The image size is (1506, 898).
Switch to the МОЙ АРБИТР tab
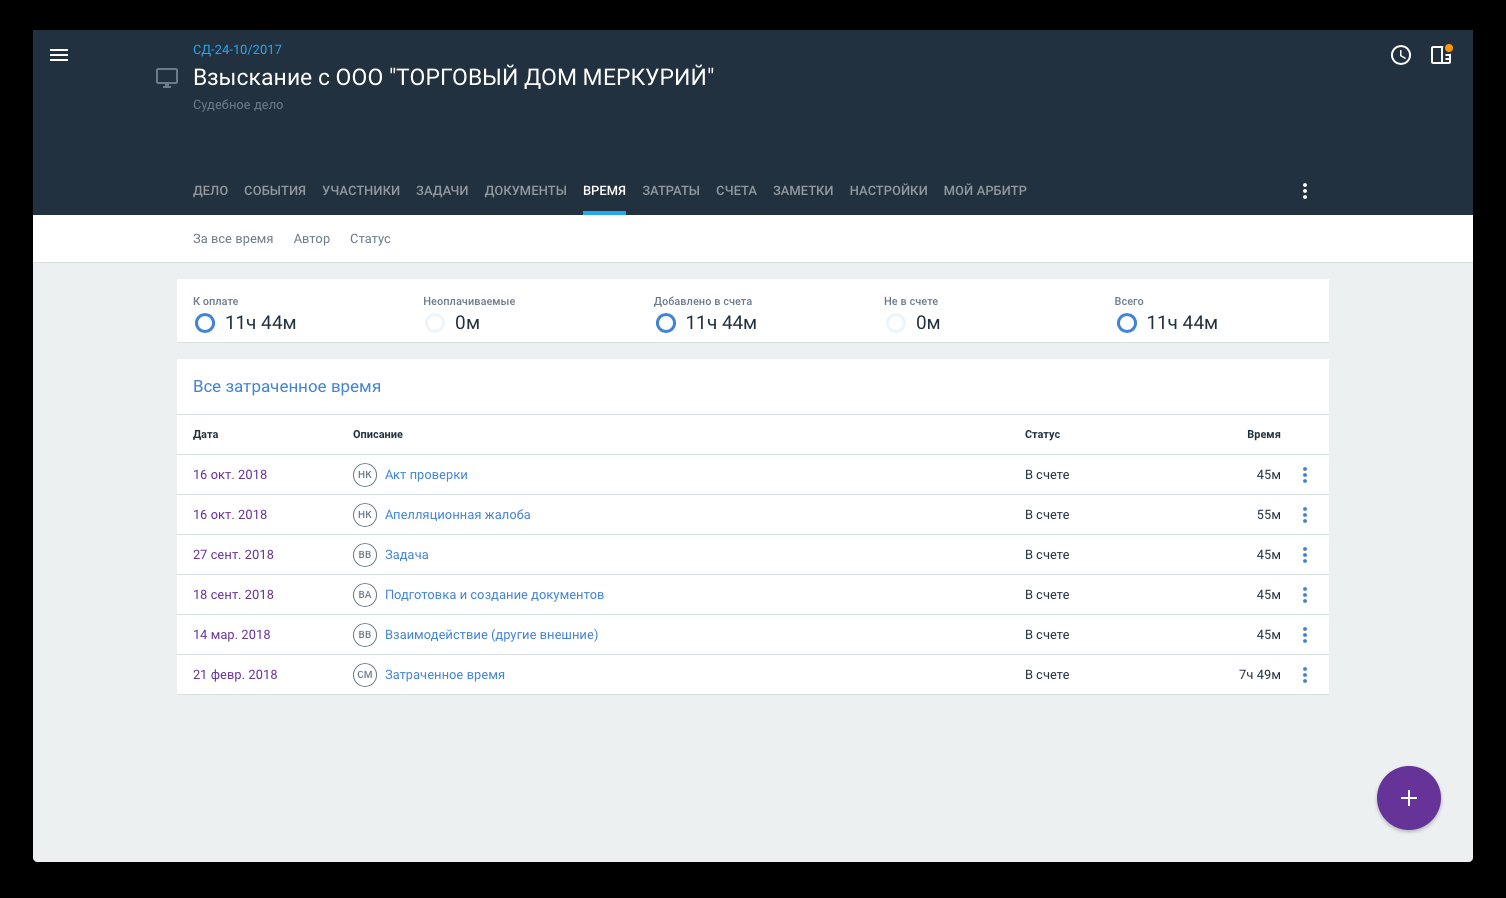click(985, 191)
